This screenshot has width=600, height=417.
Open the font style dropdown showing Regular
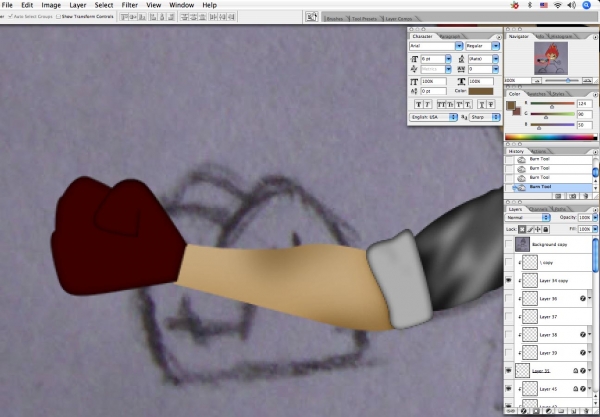tap(496, 46)
